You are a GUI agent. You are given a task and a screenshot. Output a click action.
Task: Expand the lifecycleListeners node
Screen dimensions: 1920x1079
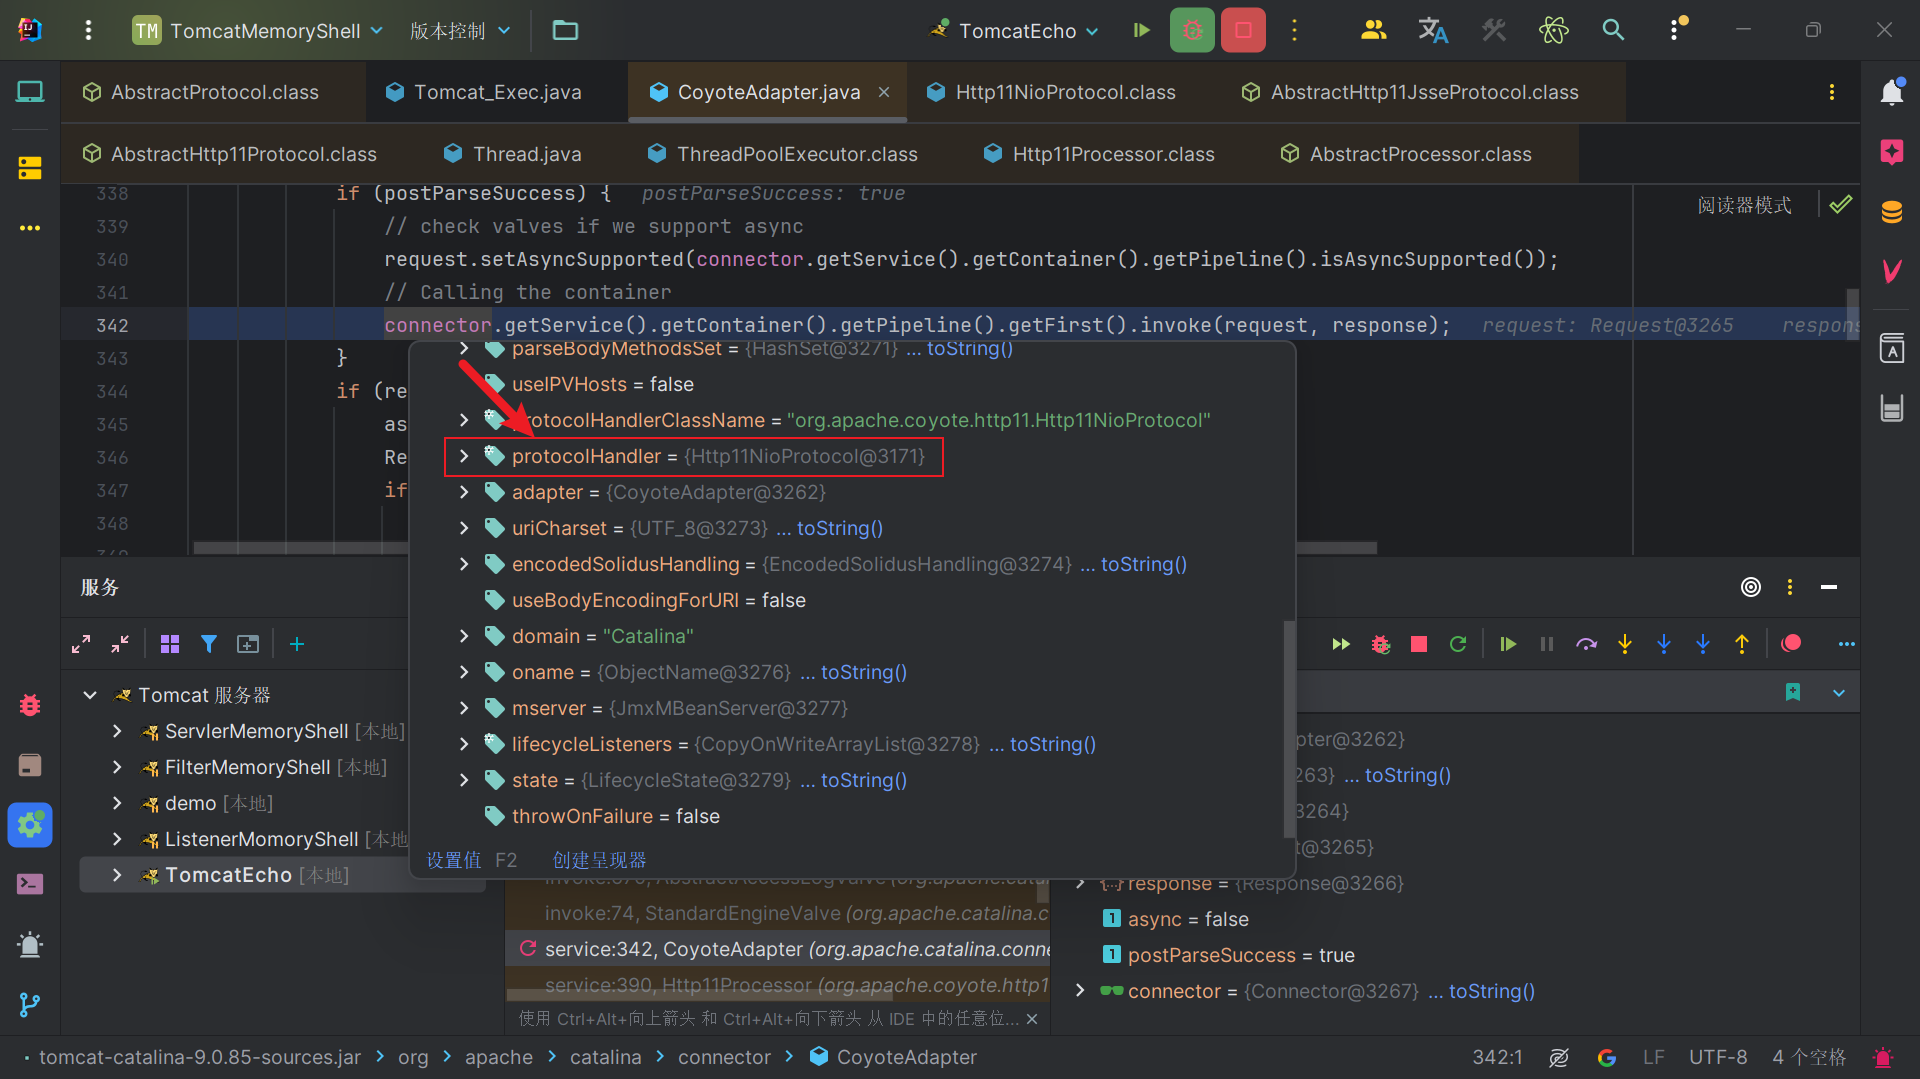pyautogui.click(x=464, y=744)
